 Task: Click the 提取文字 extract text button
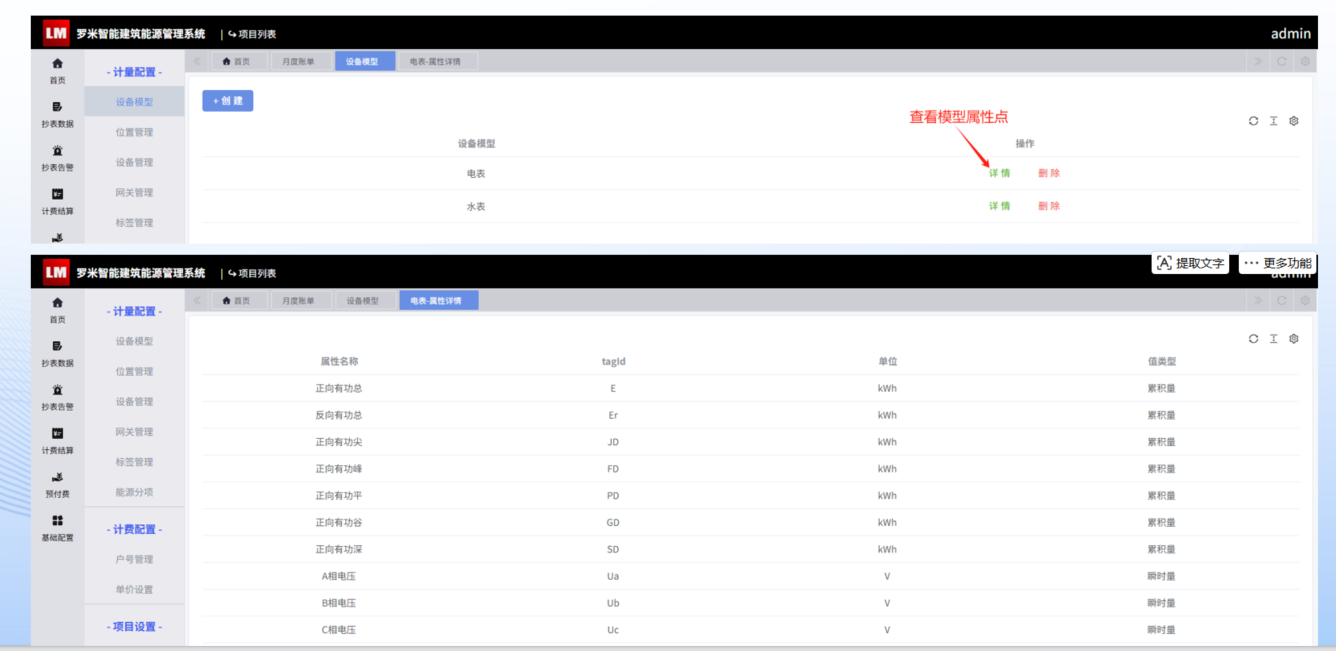[x=1190, y=263]
